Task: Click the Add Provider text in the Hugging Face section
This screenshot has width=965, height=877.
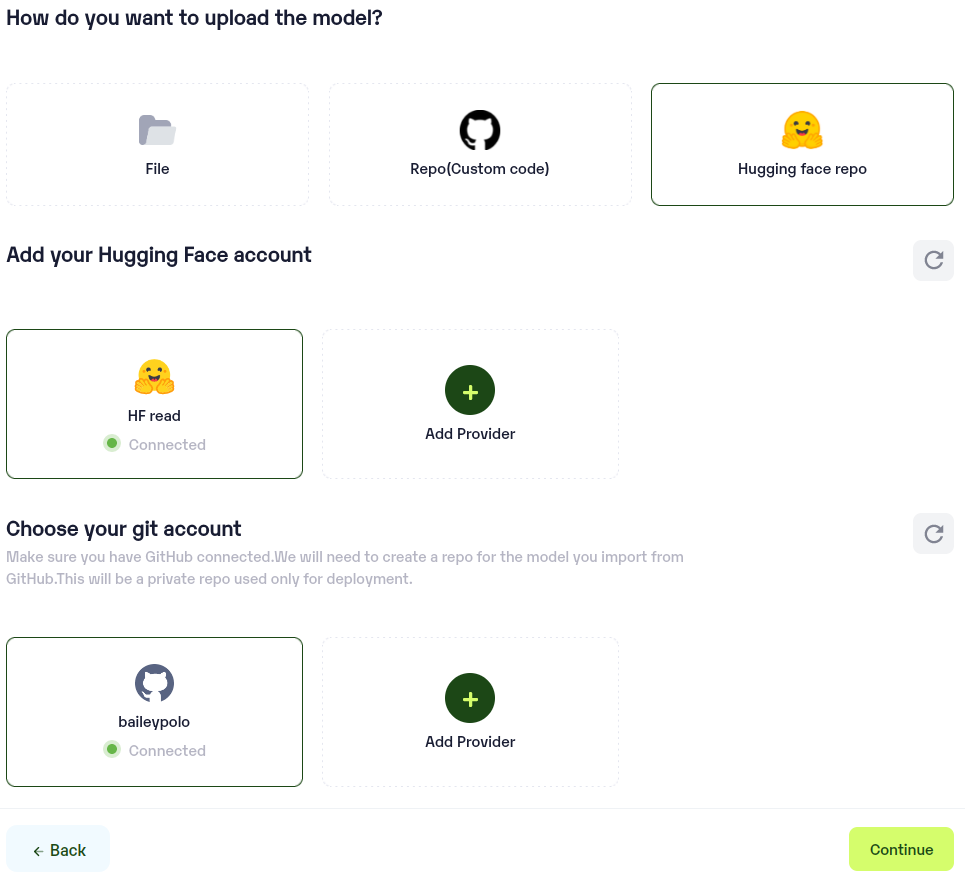Action: 470,434
